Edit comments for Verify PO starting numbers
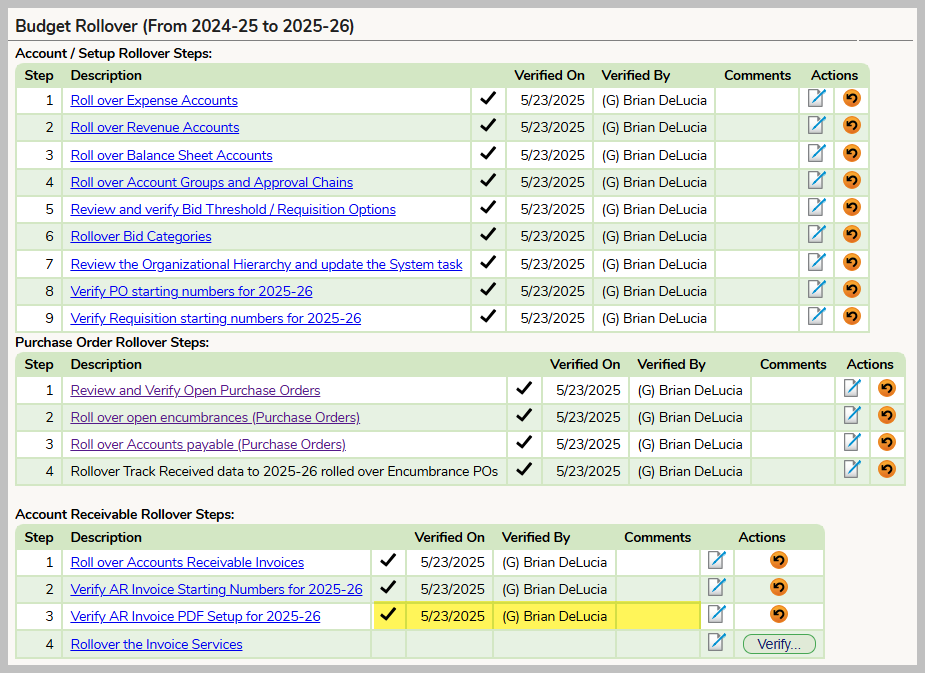This screenshot has height=673, width=925. (x=816, y=290)
